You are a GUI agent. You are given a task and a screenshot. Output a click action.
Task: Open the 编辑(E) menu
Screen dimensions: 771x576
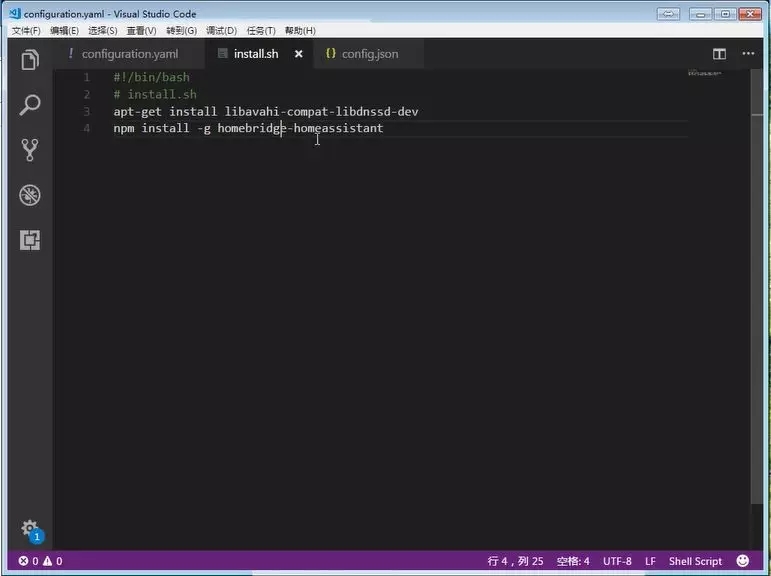pyautogui.click(x=64, y=31)
